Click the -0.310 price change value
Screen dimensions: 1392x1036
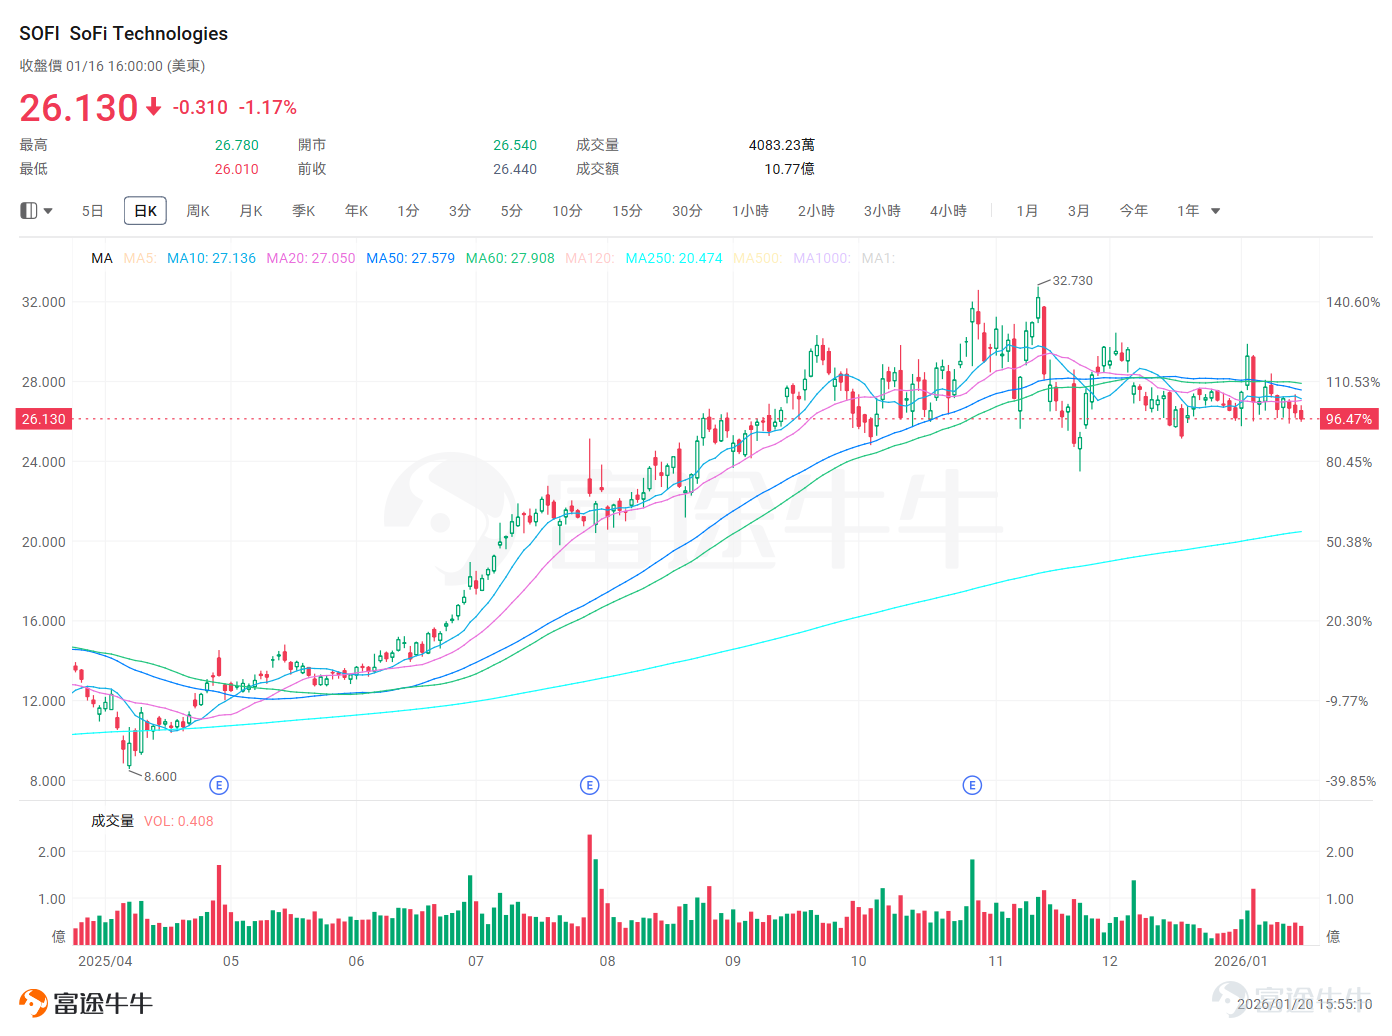200,107
